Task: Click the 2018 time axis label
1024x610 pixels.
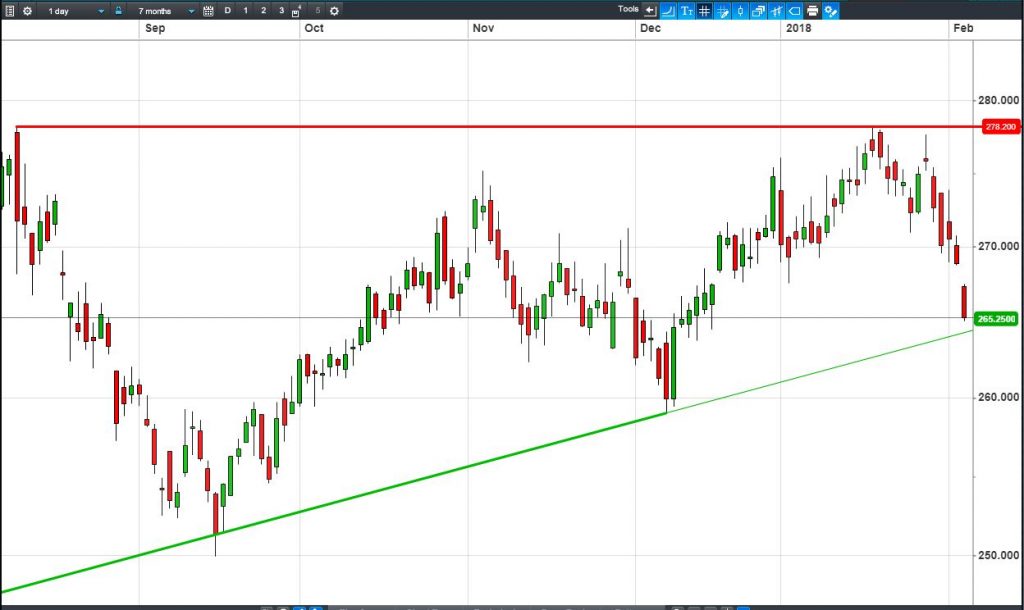Action: point(799,28)
